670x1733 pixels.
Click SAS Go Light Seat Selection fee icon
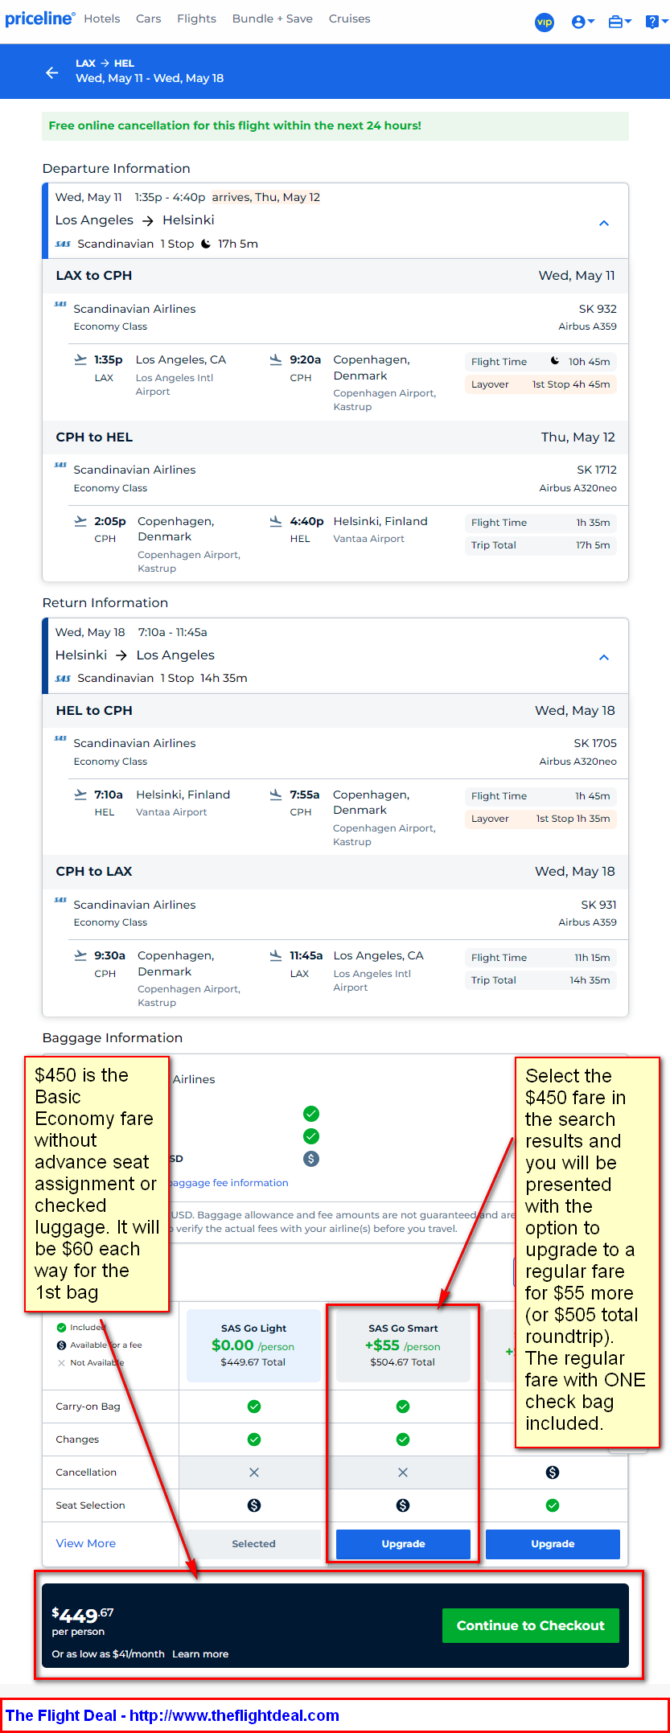click(254, 1505)
